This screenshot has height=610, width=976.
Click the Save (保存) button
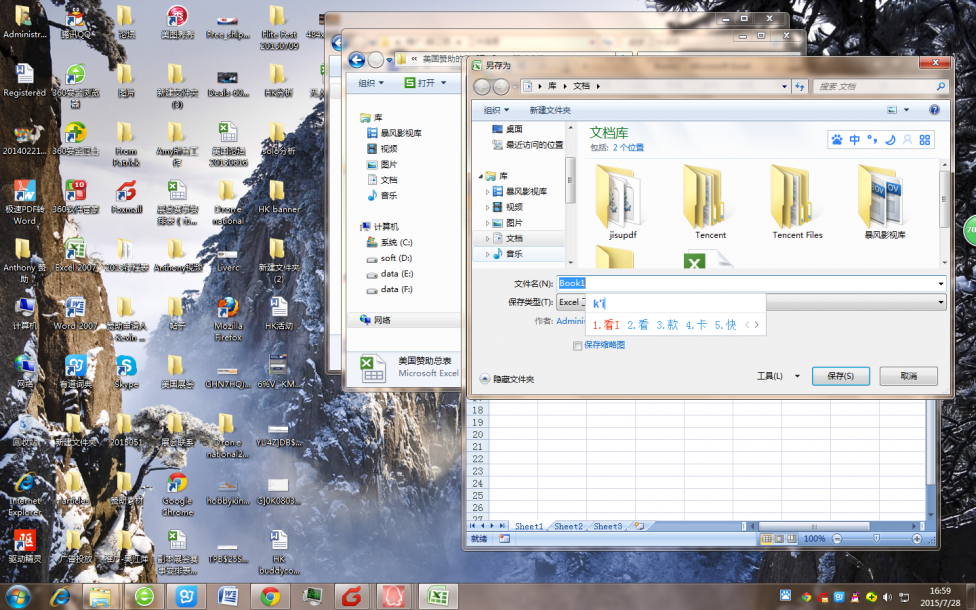pos(833,376)
